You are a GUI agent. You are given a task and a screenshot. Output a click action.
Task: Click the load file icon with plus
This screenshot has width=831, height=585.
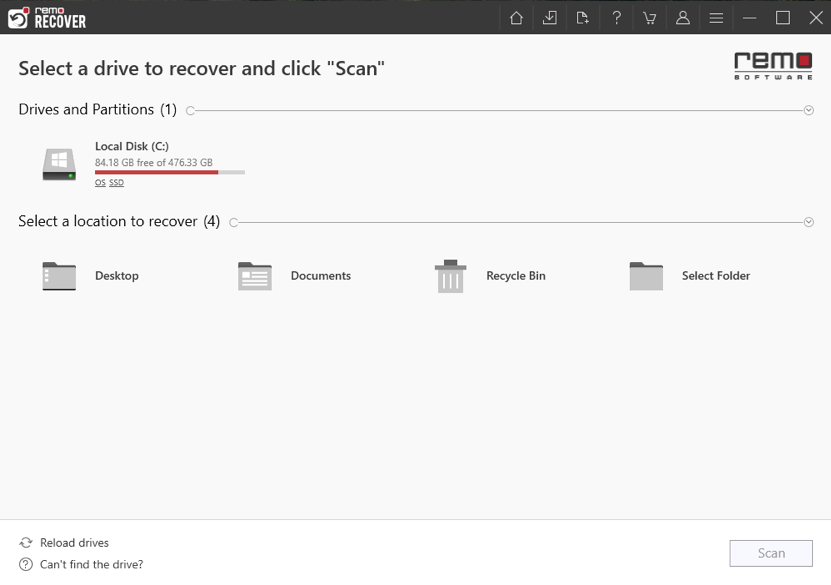pos(582,18)
